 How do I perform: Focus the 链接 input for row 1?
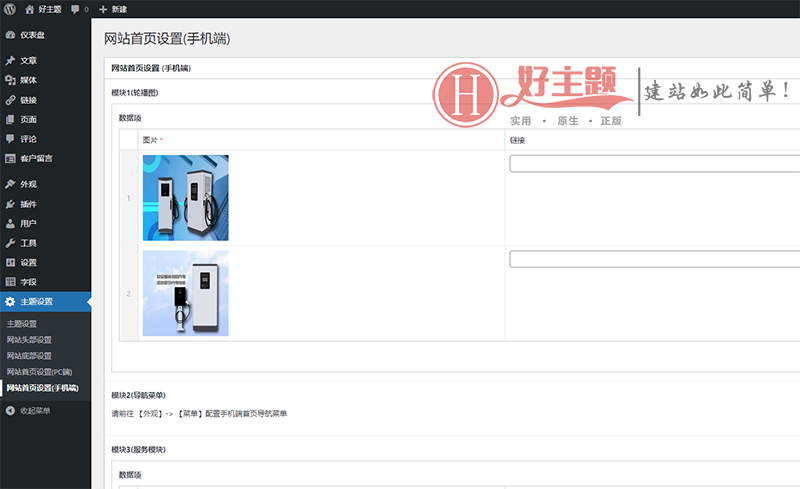(x=655, y=164)
